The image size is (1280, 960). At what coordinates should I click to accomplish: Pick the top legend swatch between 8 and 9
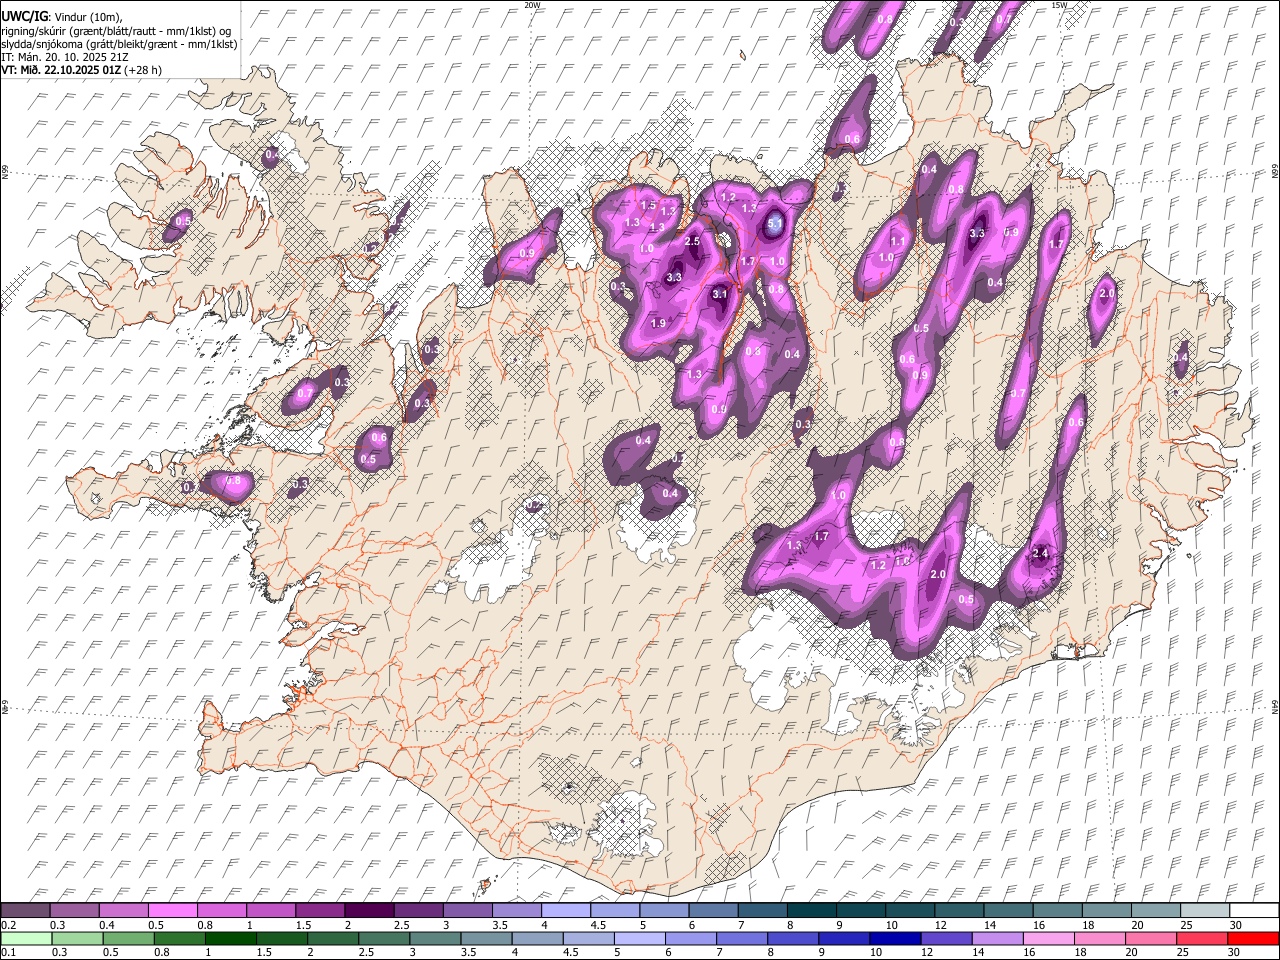811,910
